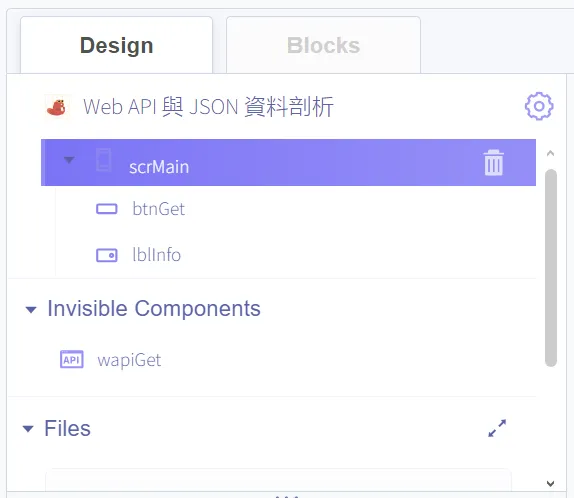Click the scrMain screen phone icon

[x=104, y=160]
